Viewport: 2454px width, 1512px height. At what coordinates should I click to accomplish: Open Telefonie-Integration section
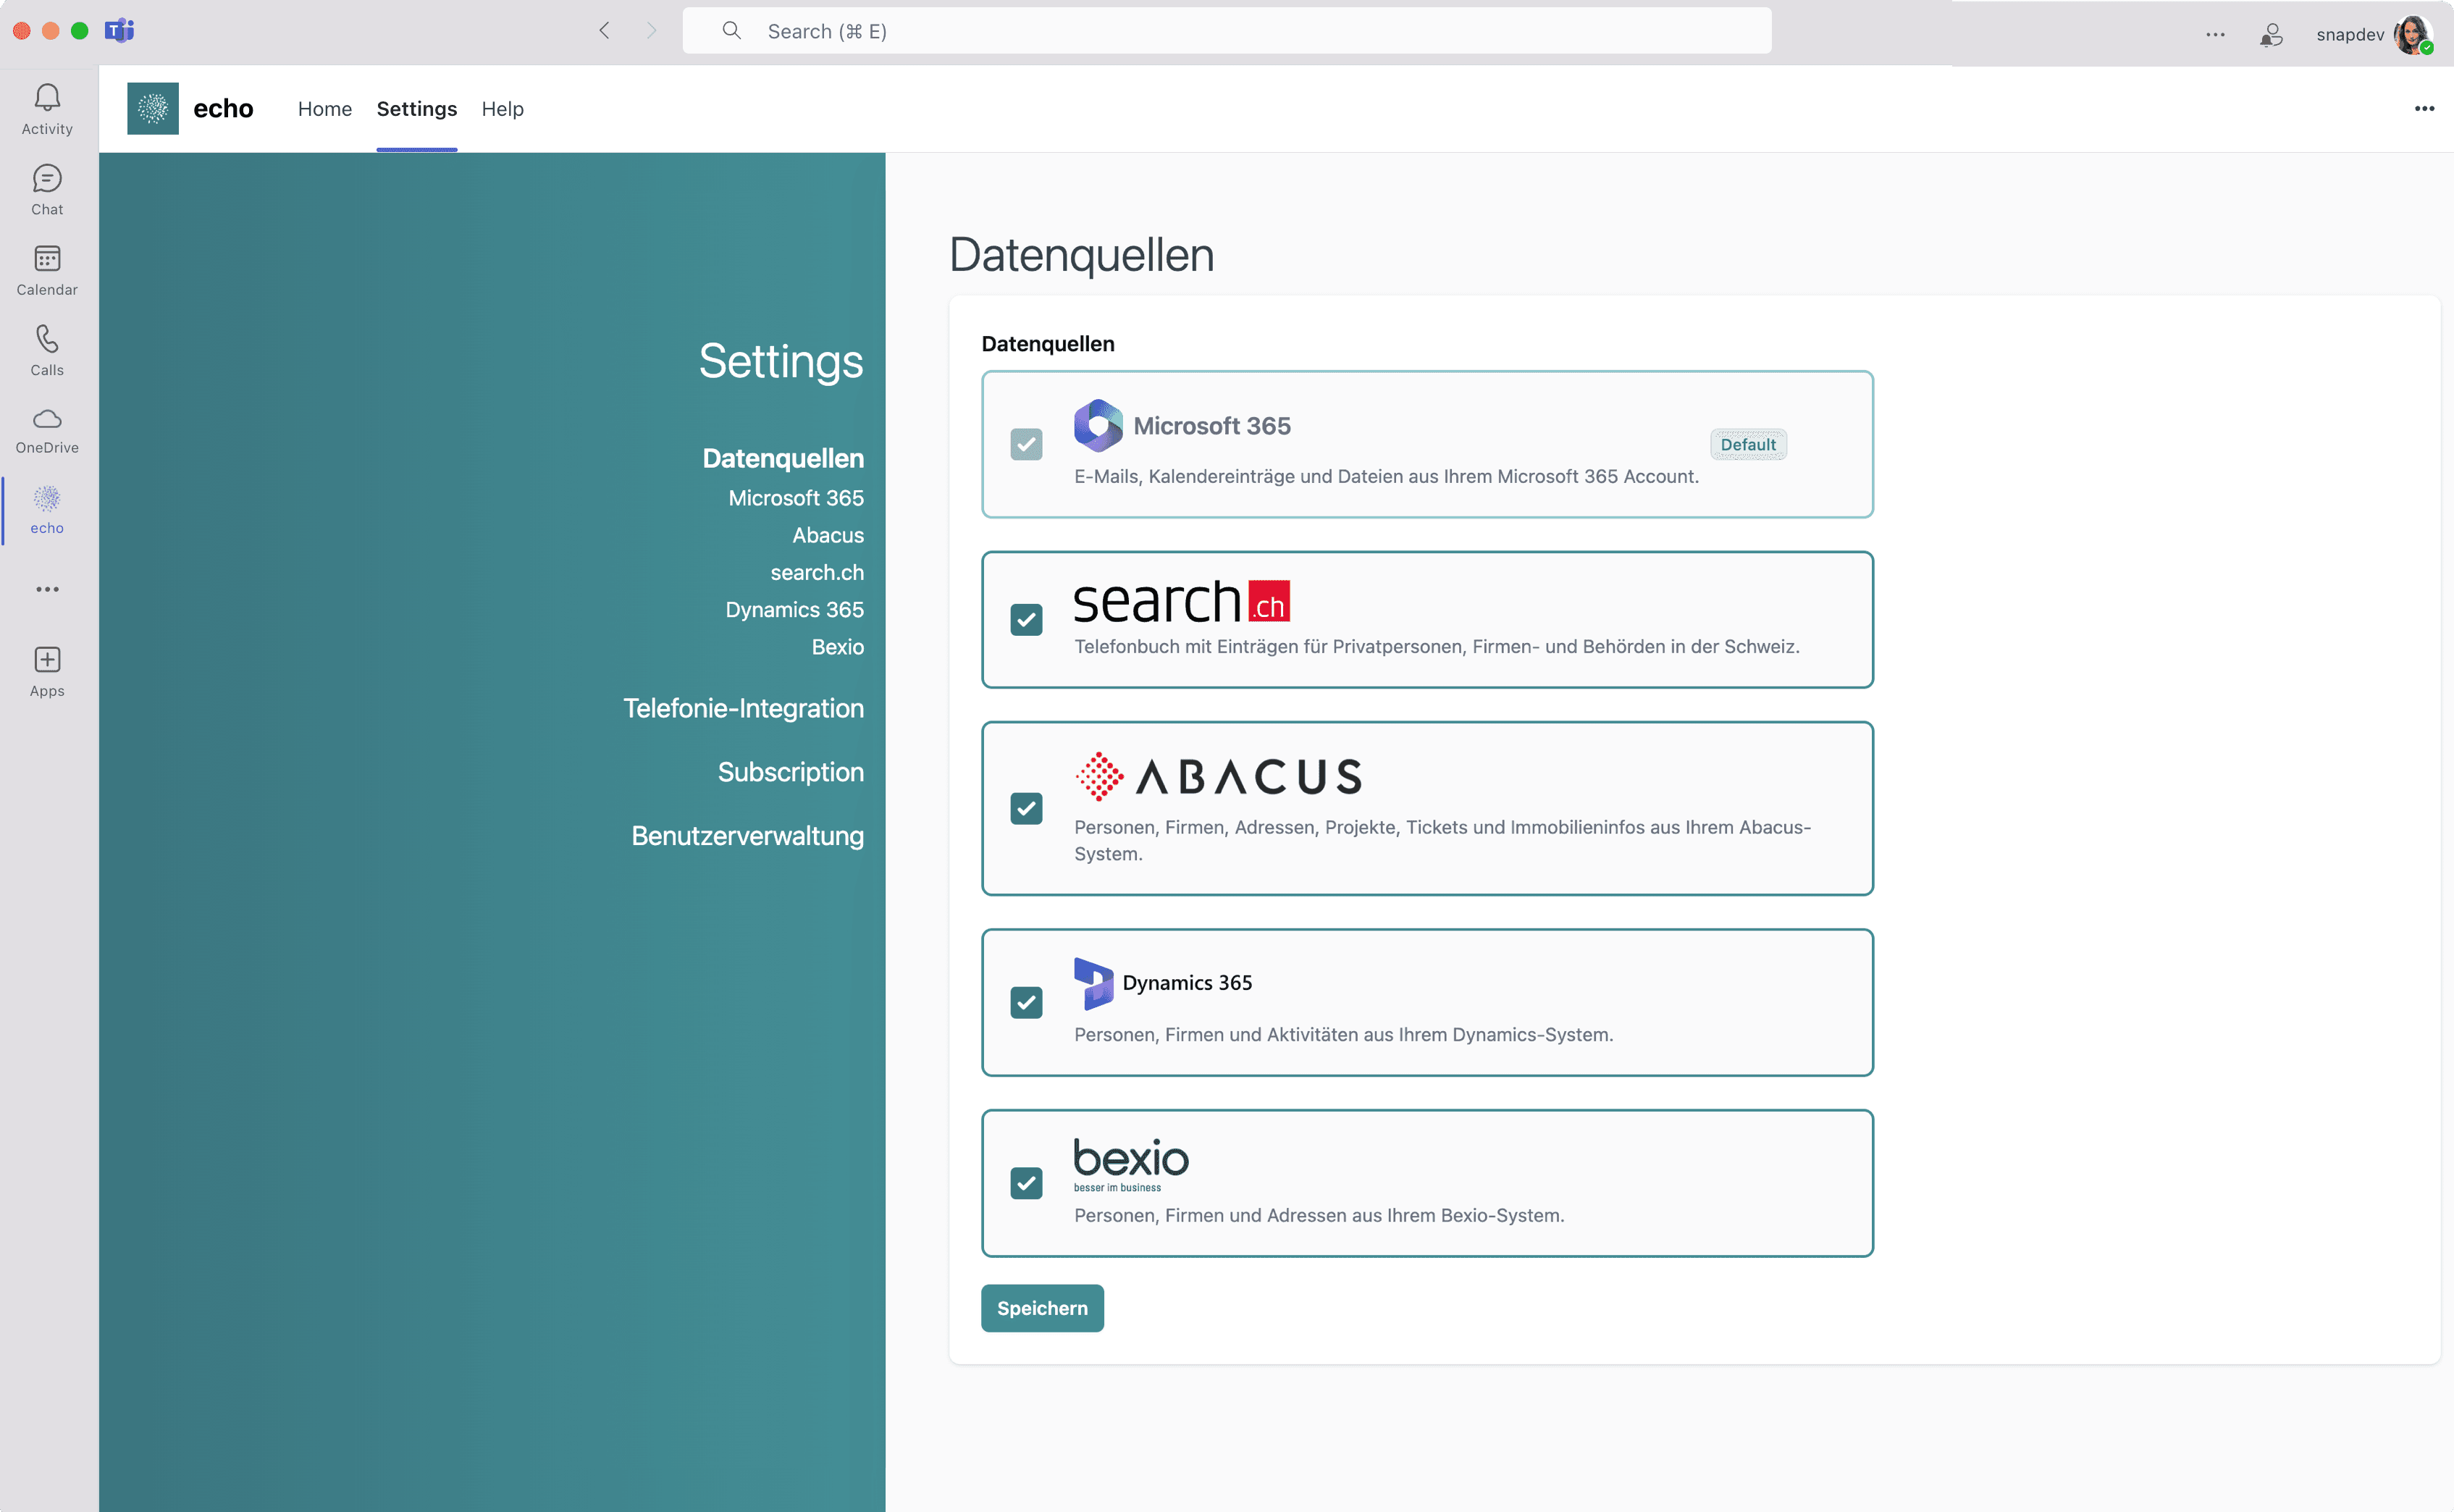pyautogui.click(x=743, y=708)
